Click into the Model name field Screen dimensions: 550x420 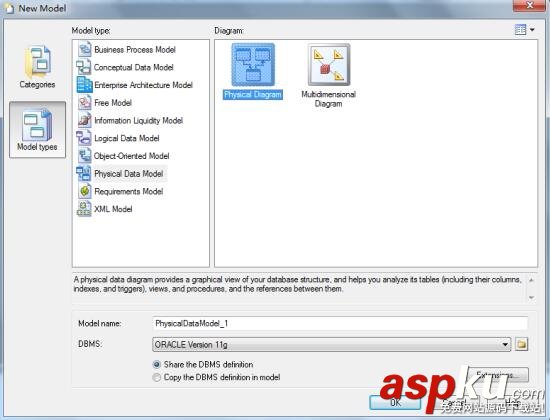coord(340,324)
